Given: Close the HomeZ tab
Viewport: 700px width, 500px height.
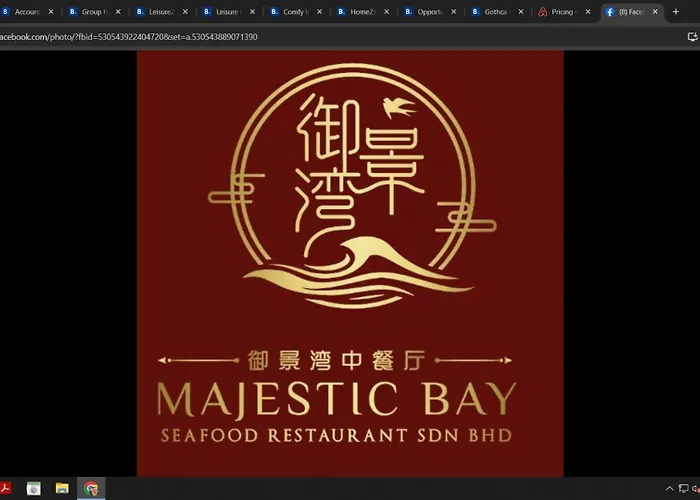Looking at the screenshot, I should [x=387, y=12].
